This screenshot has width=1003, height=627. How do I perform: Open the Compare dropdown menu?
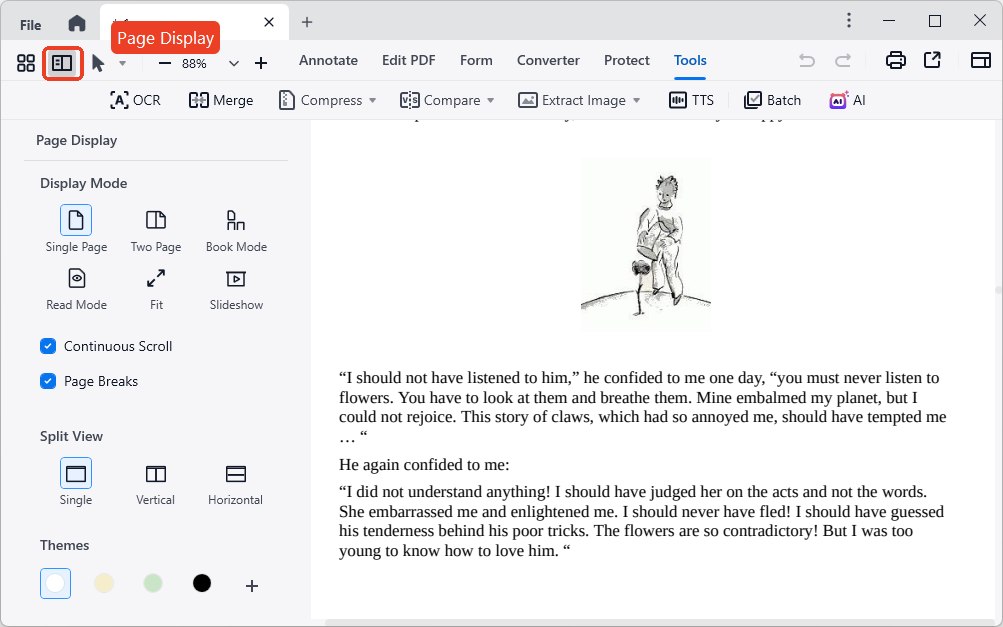point(490,100)
